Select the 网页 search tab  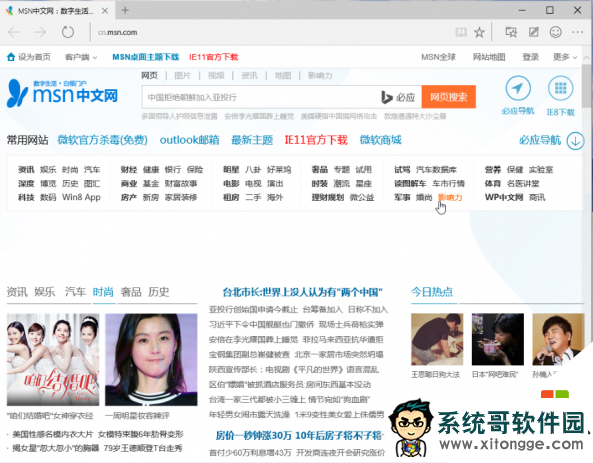[x=149, y=75]
